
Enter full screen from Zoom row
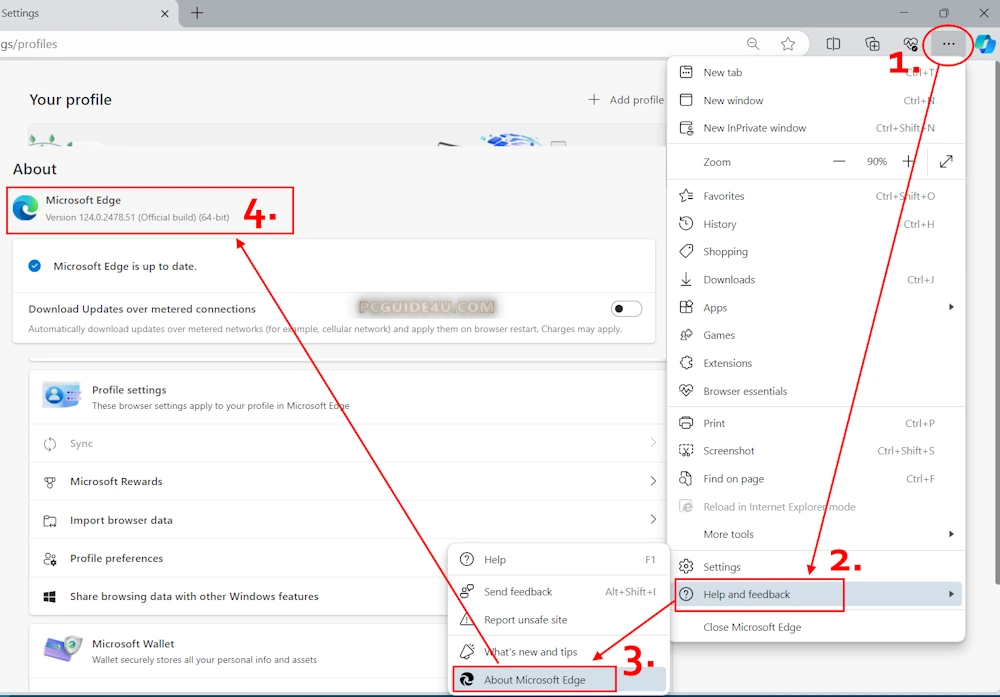[946, 161]
